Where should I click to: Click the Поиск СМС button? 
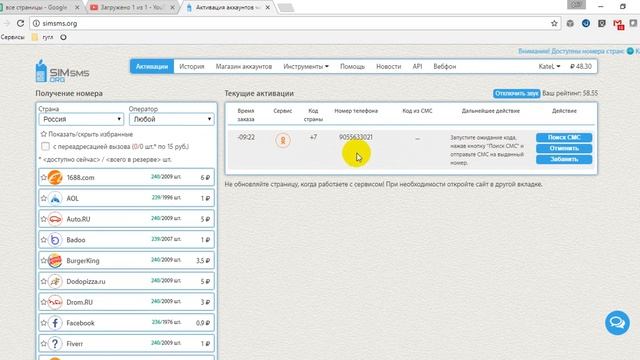564,138
